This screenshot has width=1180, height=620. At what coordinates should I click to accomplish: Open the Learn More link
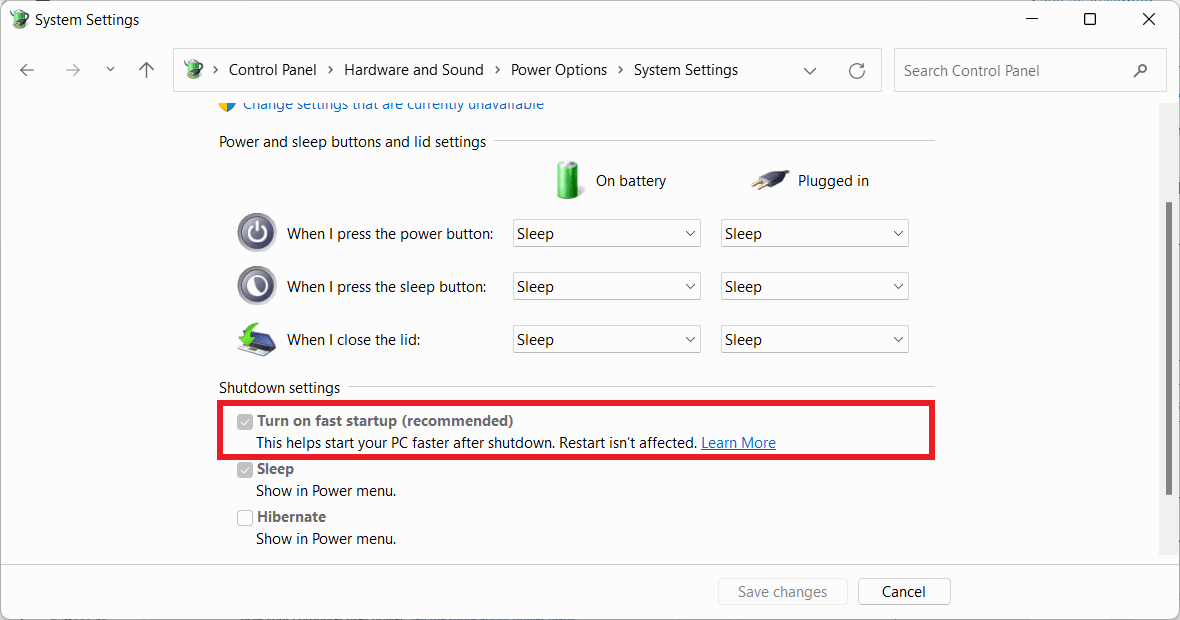coord(738,443)
